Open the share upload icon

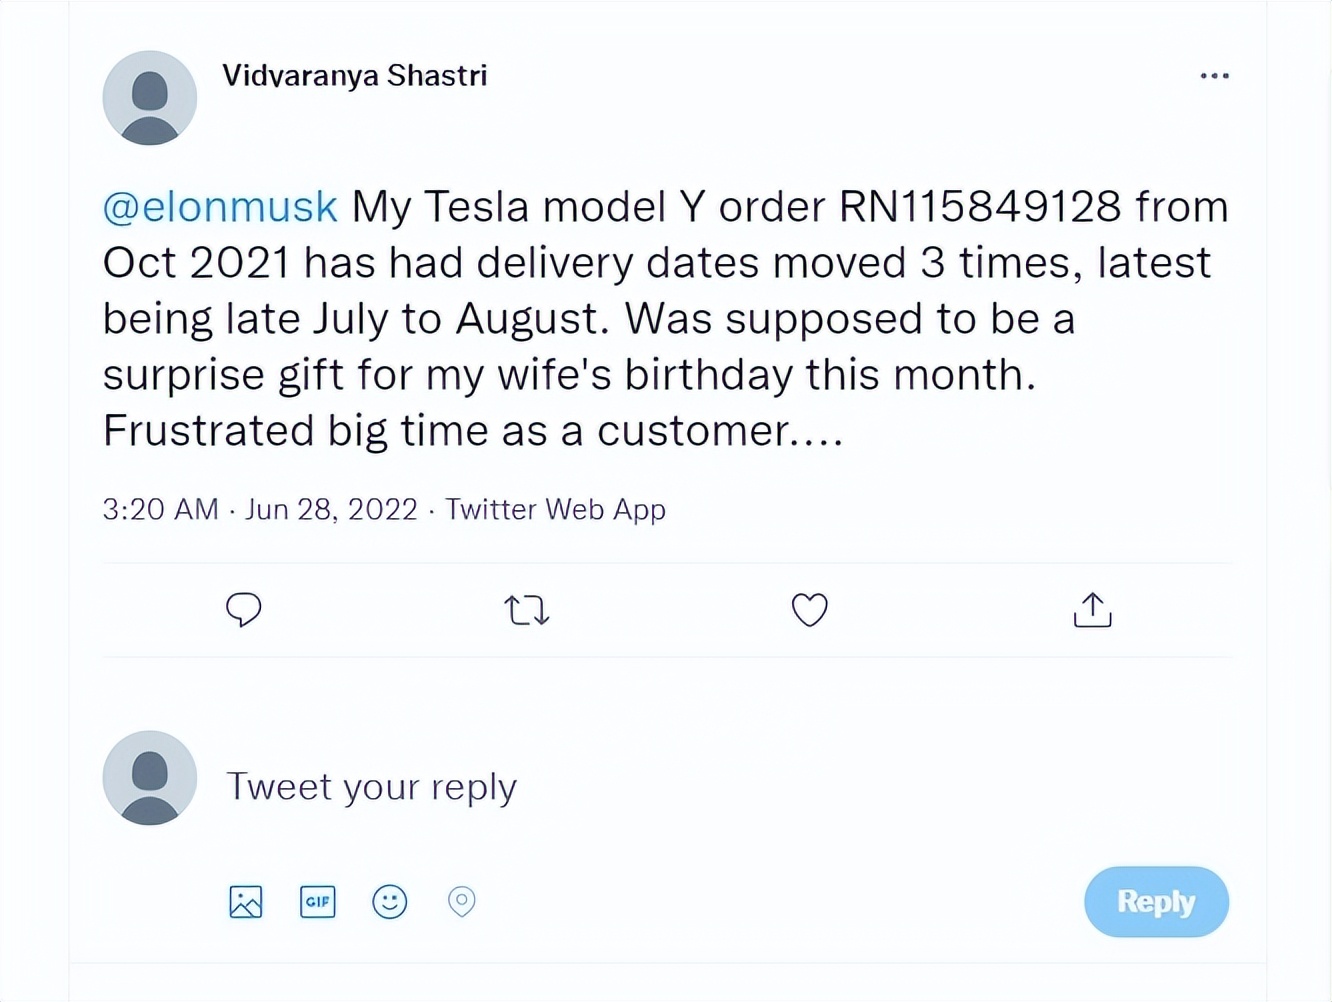click(1092, 610)
